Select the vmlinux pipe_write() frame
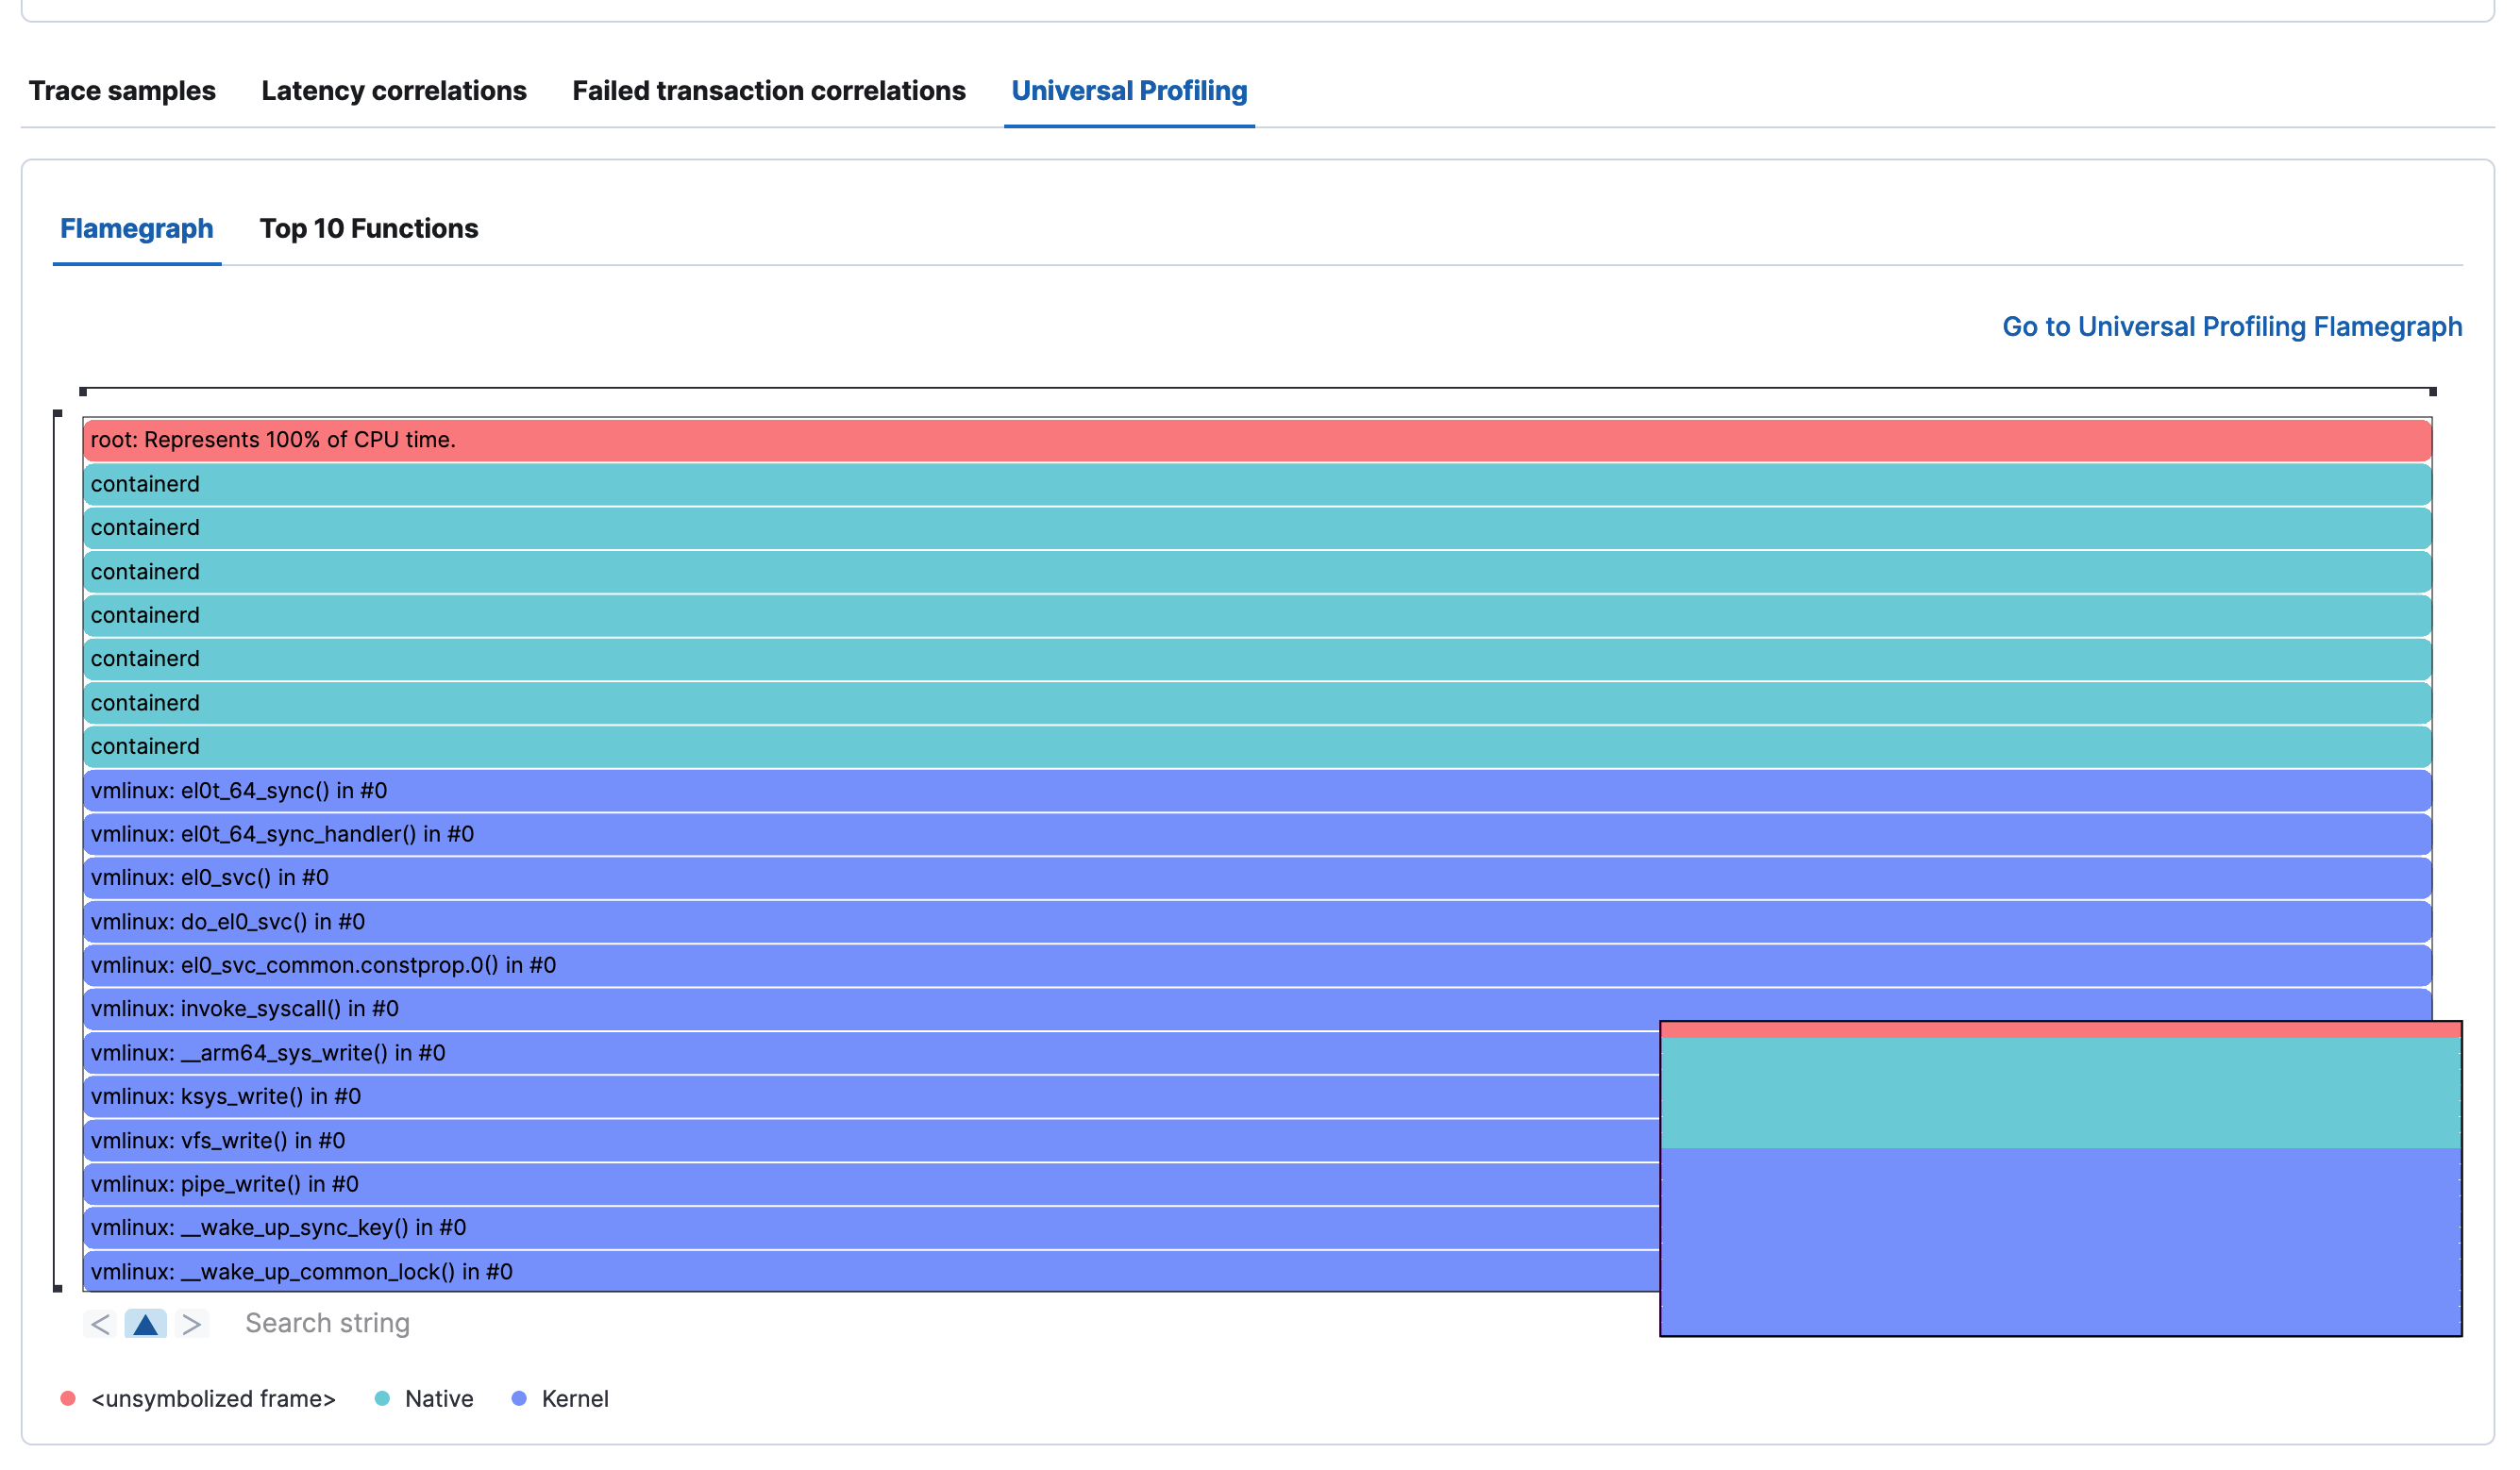 point(871,1185)
